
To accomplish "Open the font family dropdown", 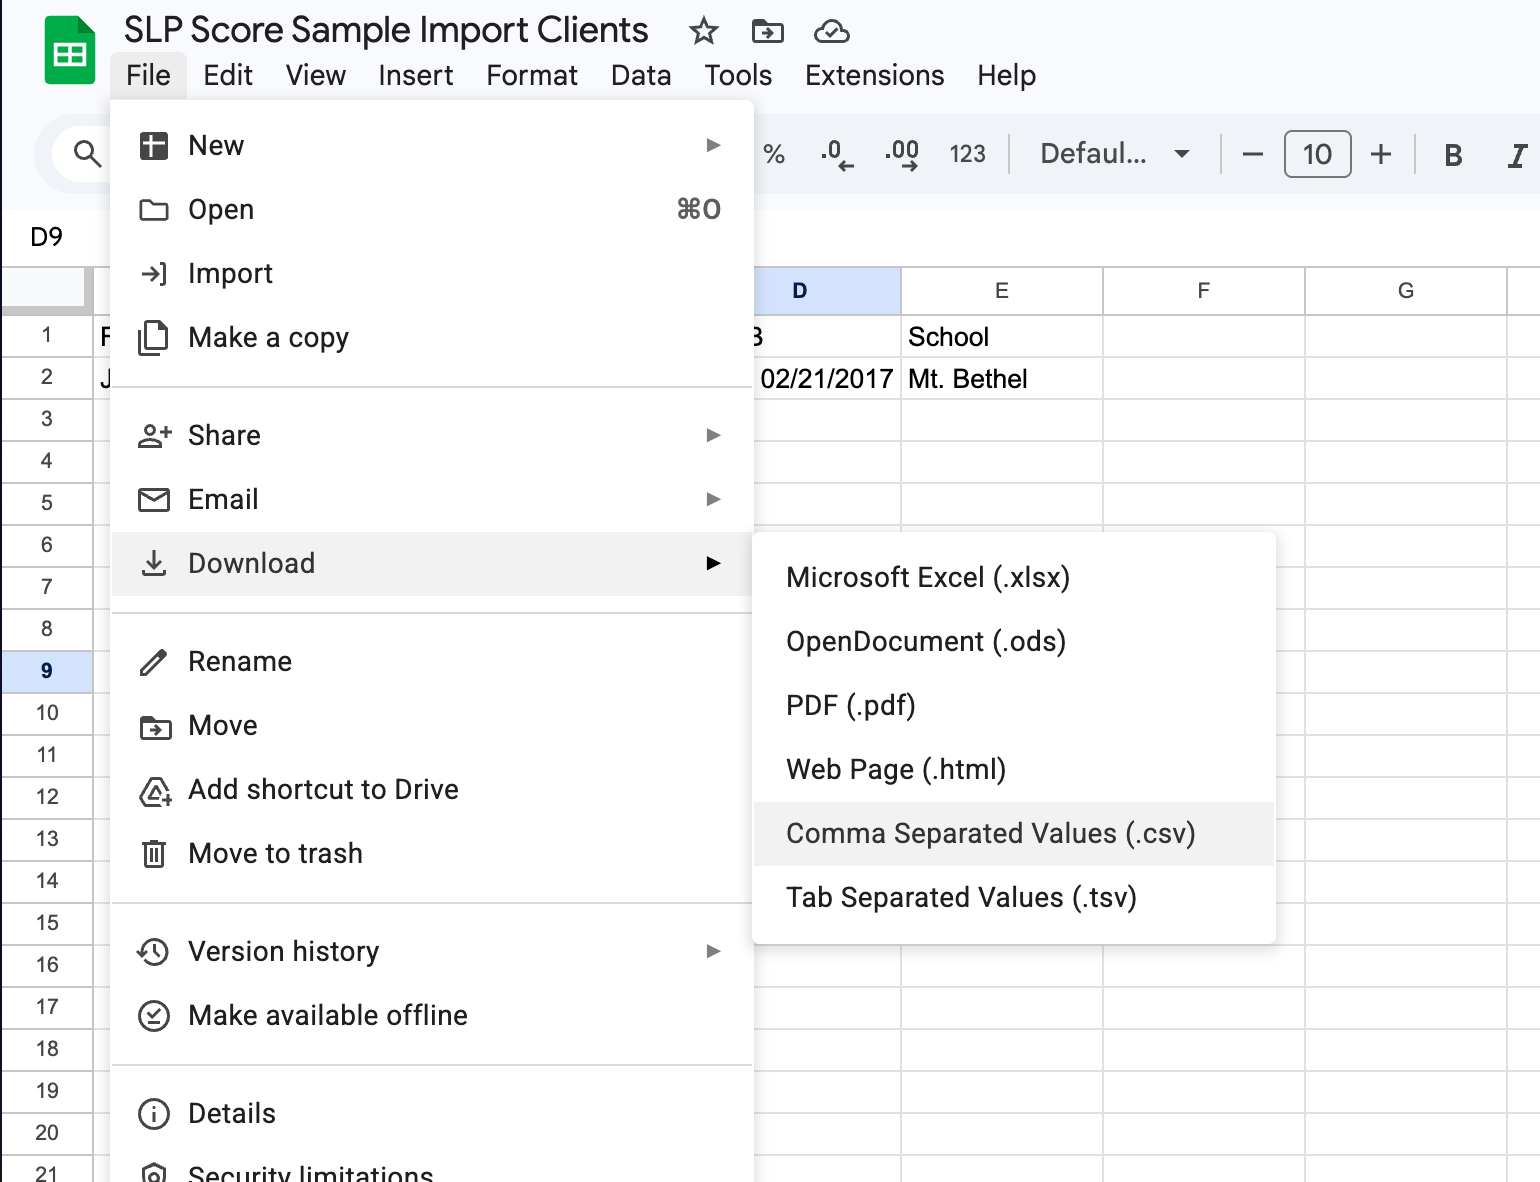I will tap(1113, 154).
